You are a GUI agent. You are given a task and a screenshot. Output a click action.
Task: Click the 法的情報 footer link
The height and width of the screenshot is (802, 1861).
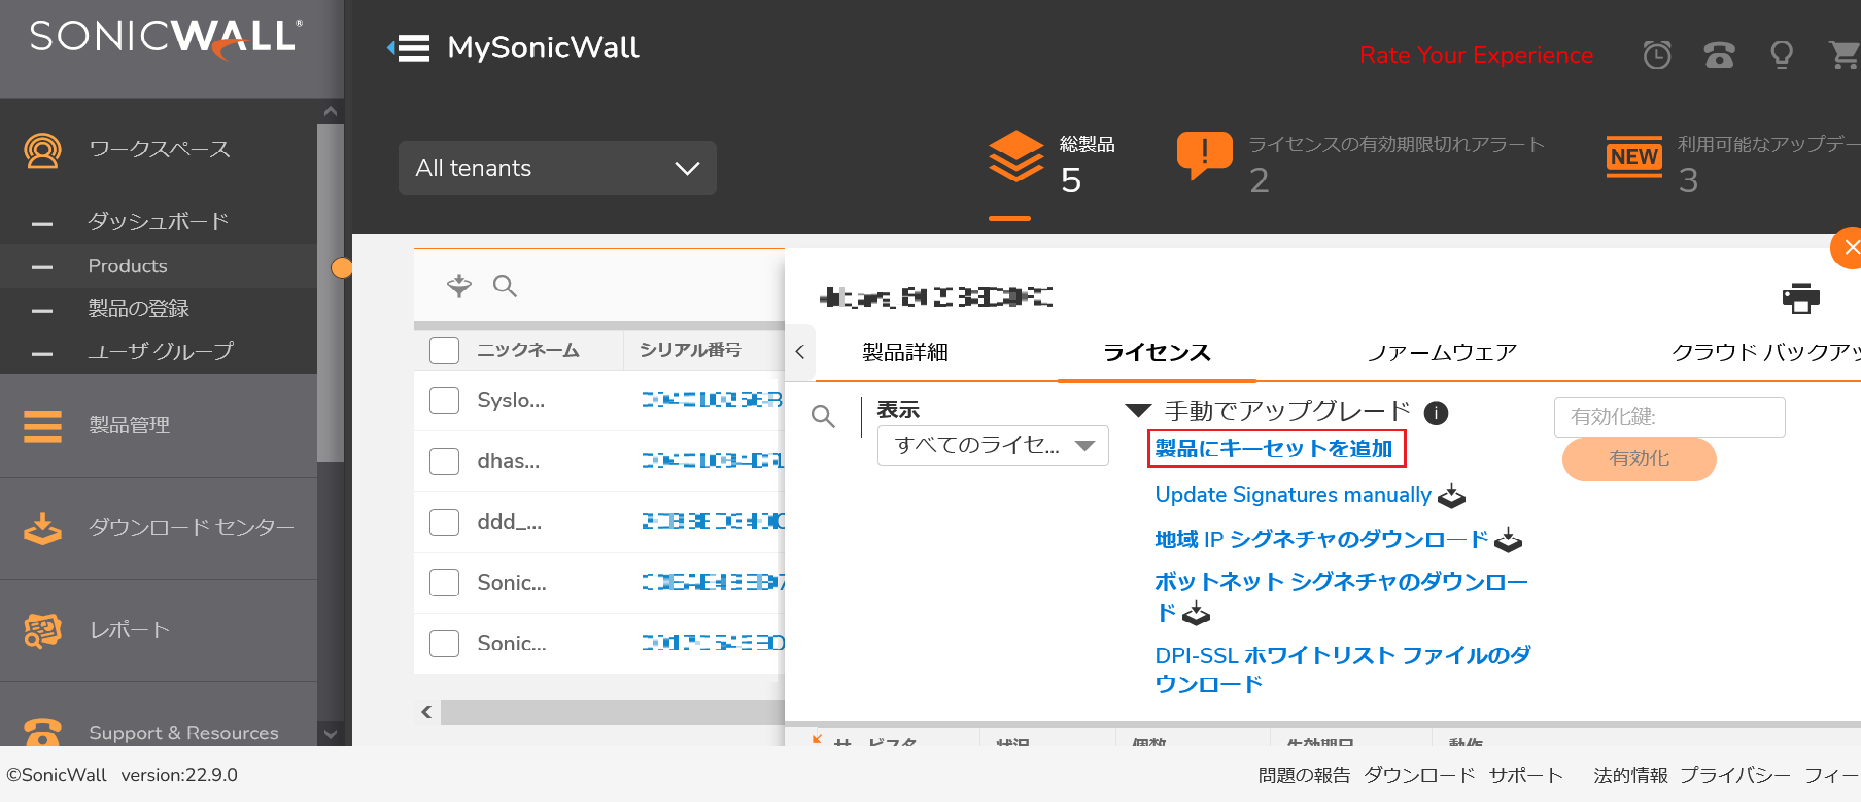[1630, 775]
